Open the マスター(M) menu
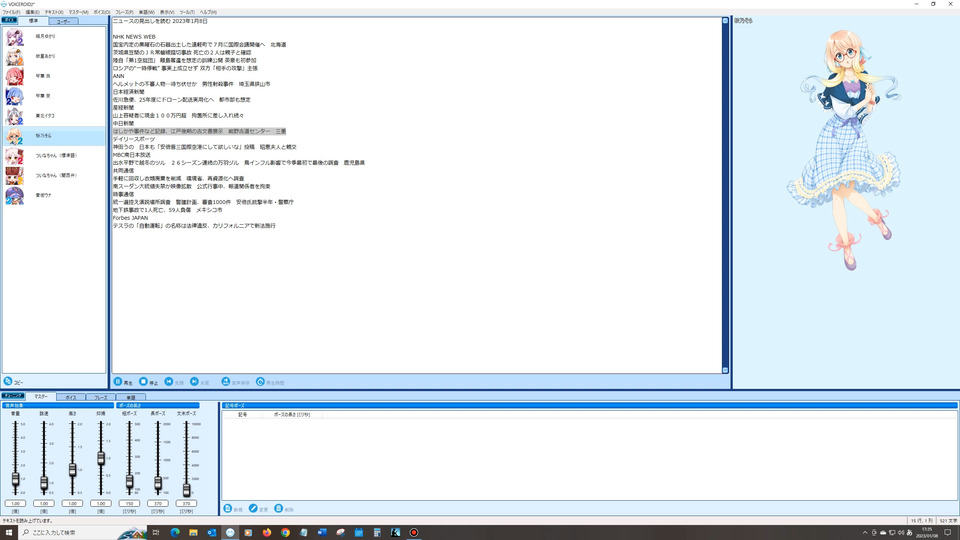 78,12
